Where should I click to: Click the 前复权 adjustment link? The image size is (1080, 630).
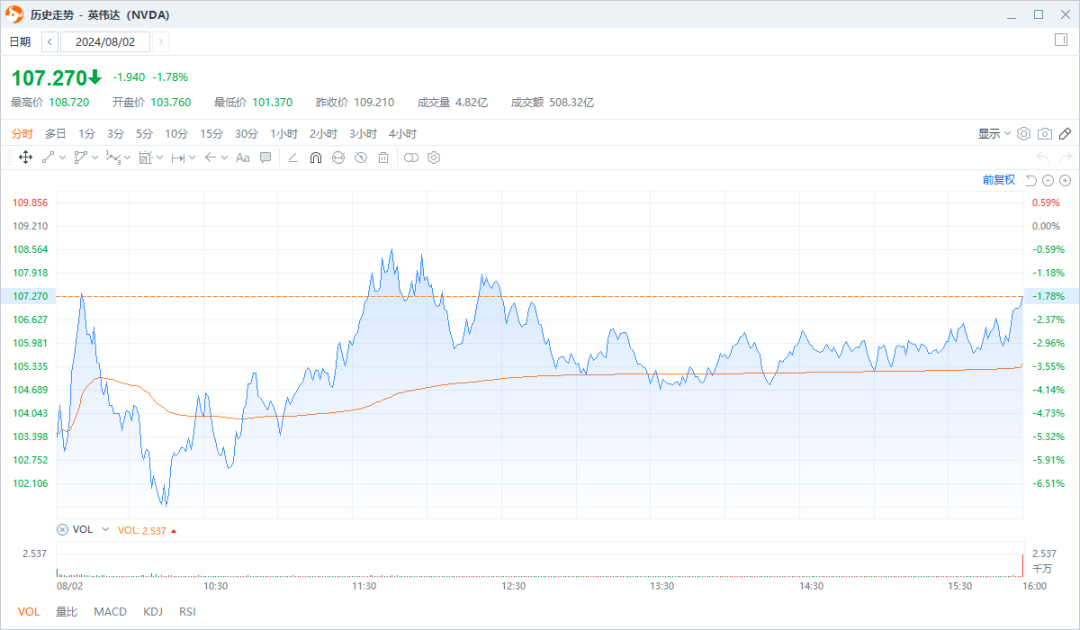point(998,180)
